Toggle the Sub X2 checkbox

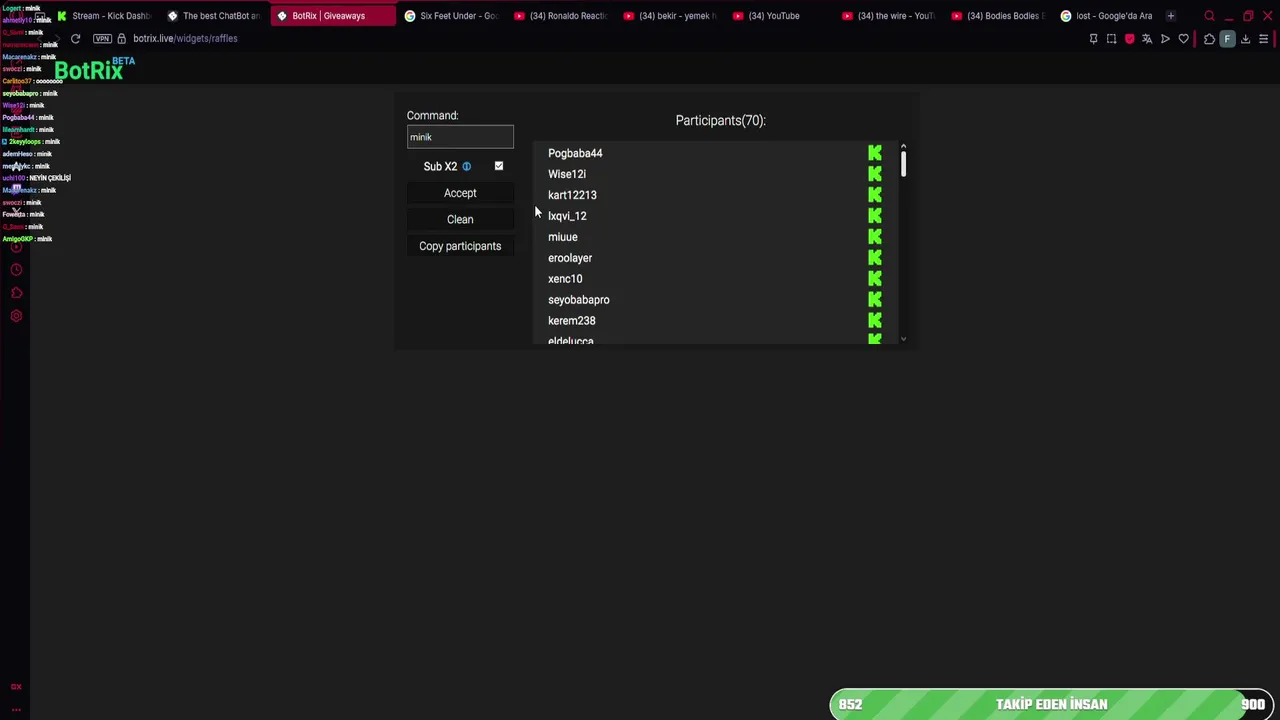coord(499,166)
